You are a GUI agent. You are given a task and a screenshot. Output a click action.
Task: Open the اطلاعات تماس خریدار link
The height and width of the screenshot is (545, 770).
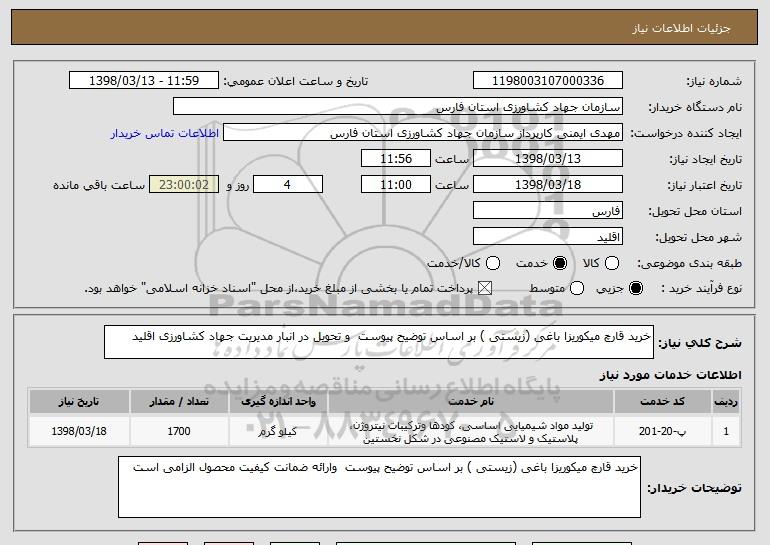click(x=165, y=133)
